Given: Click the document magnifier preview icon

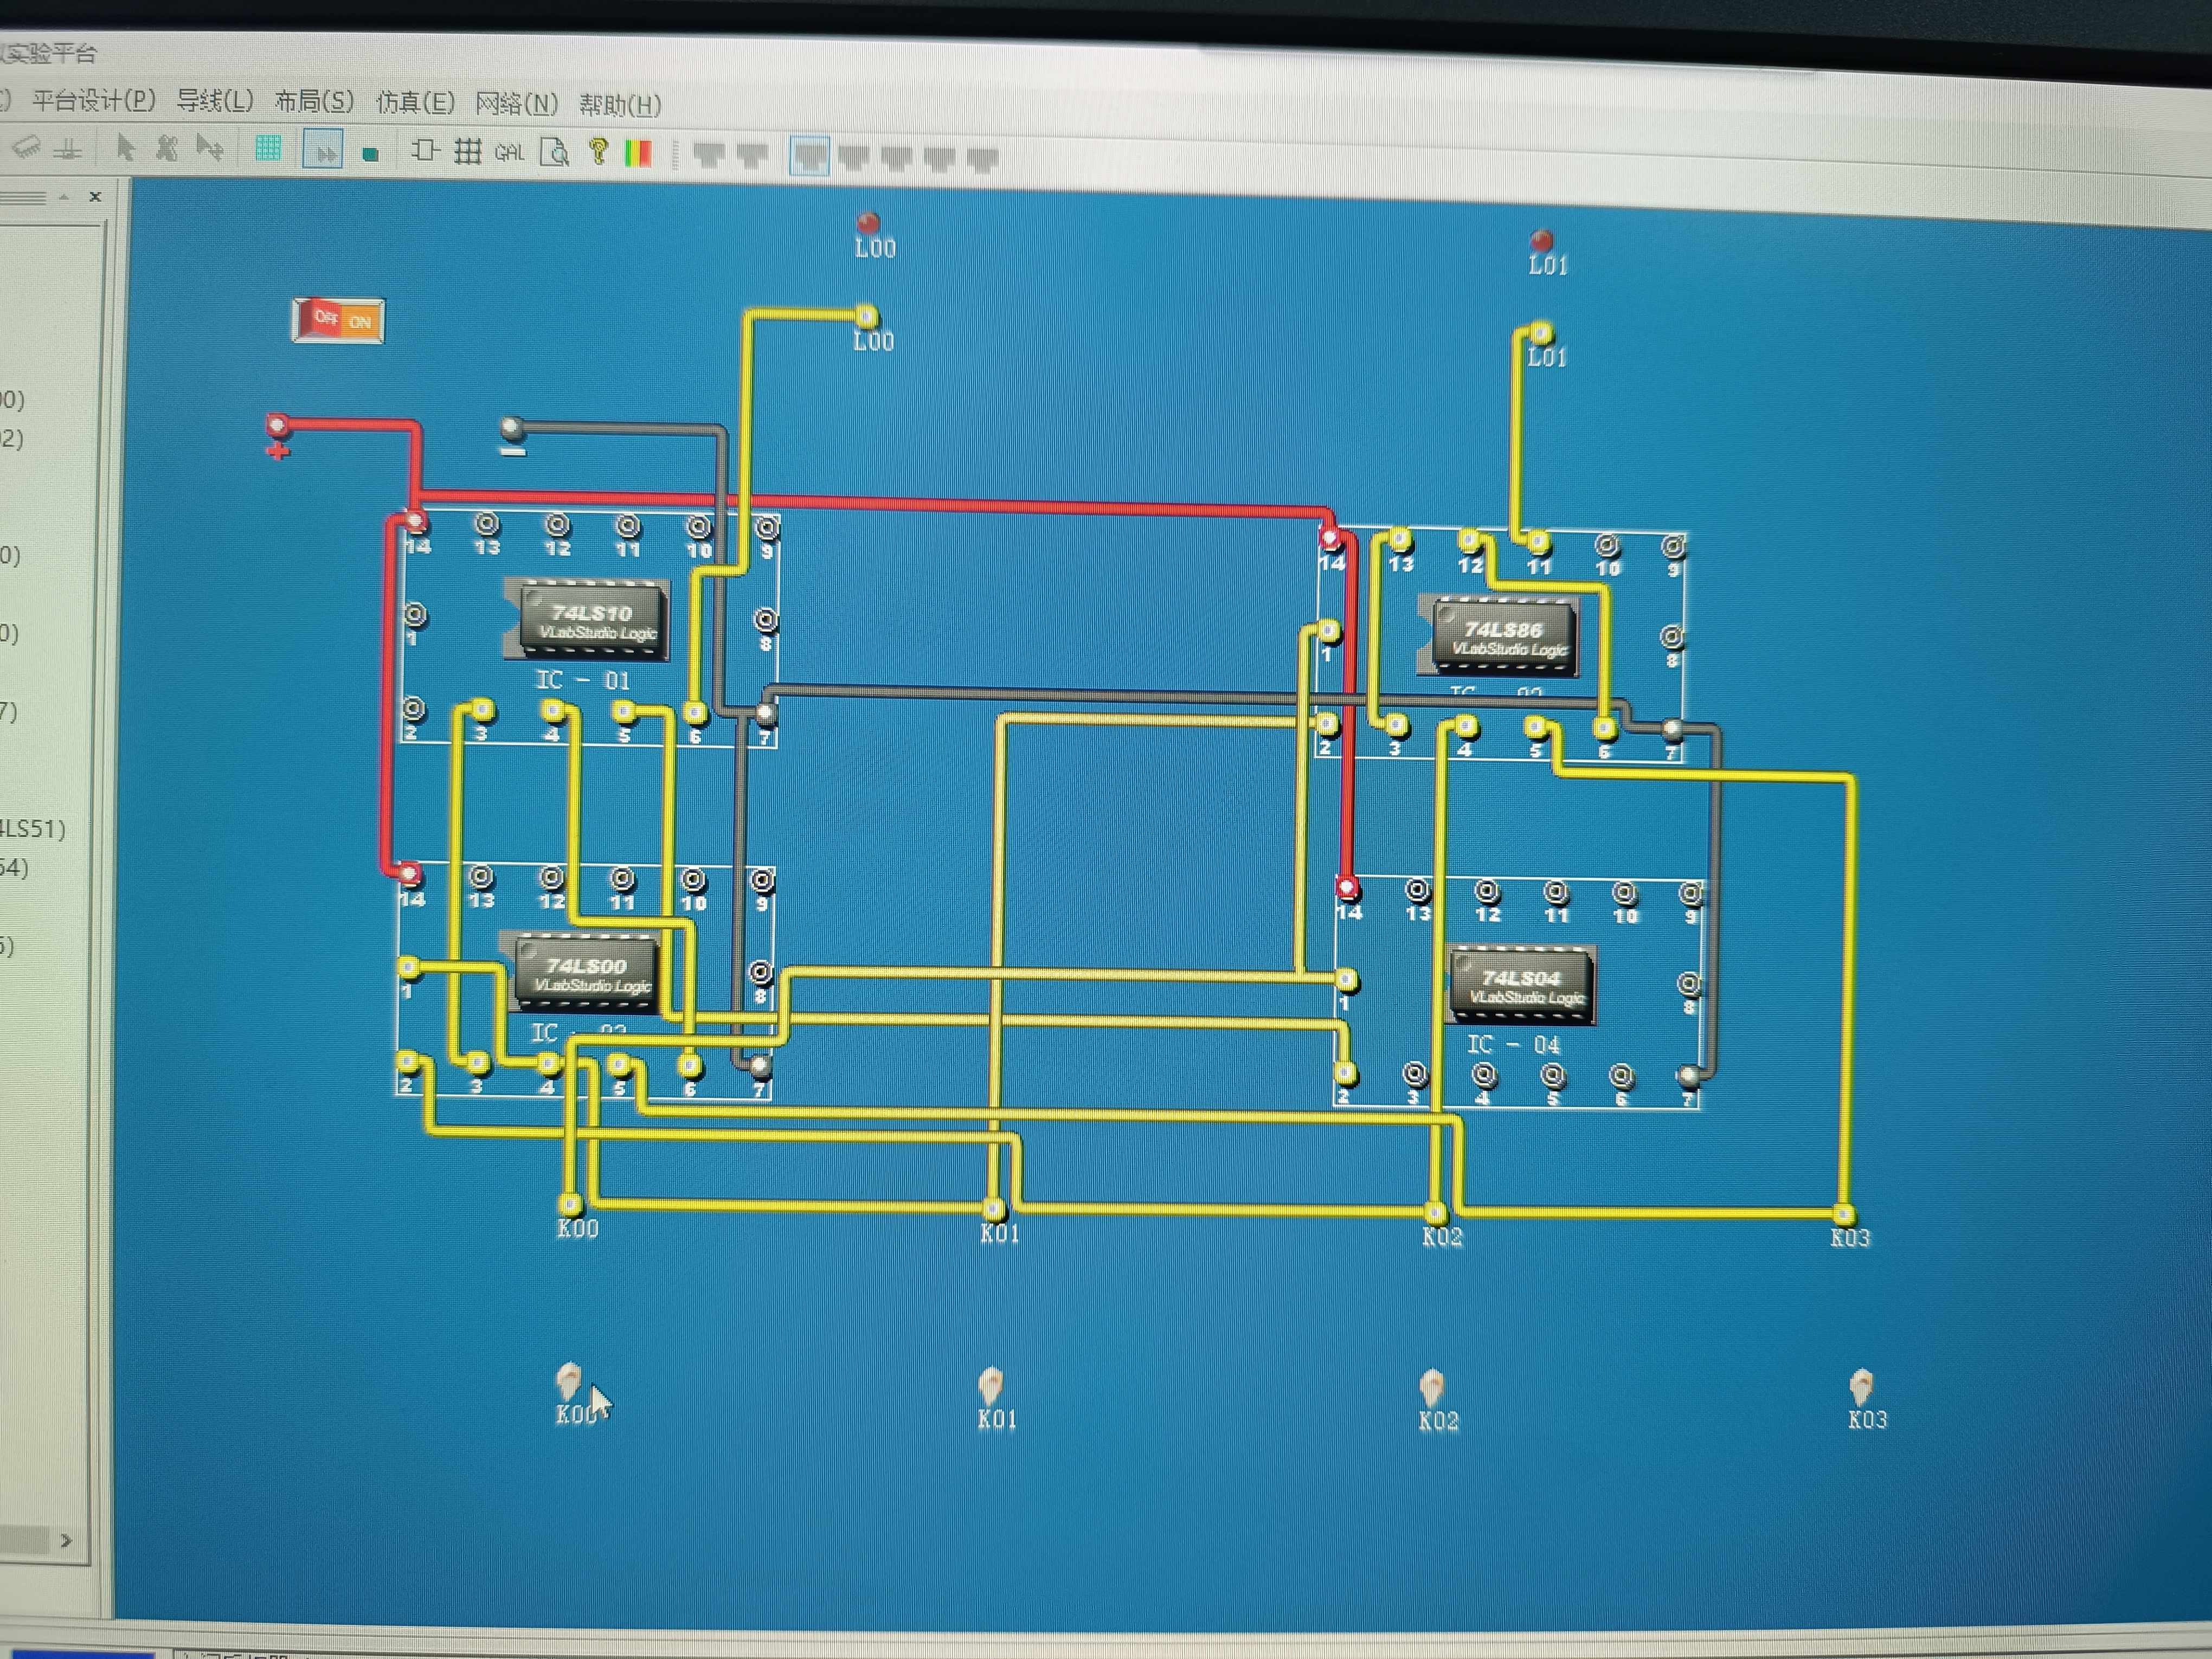Looking at the screenshot, I should tap(554, 153).
